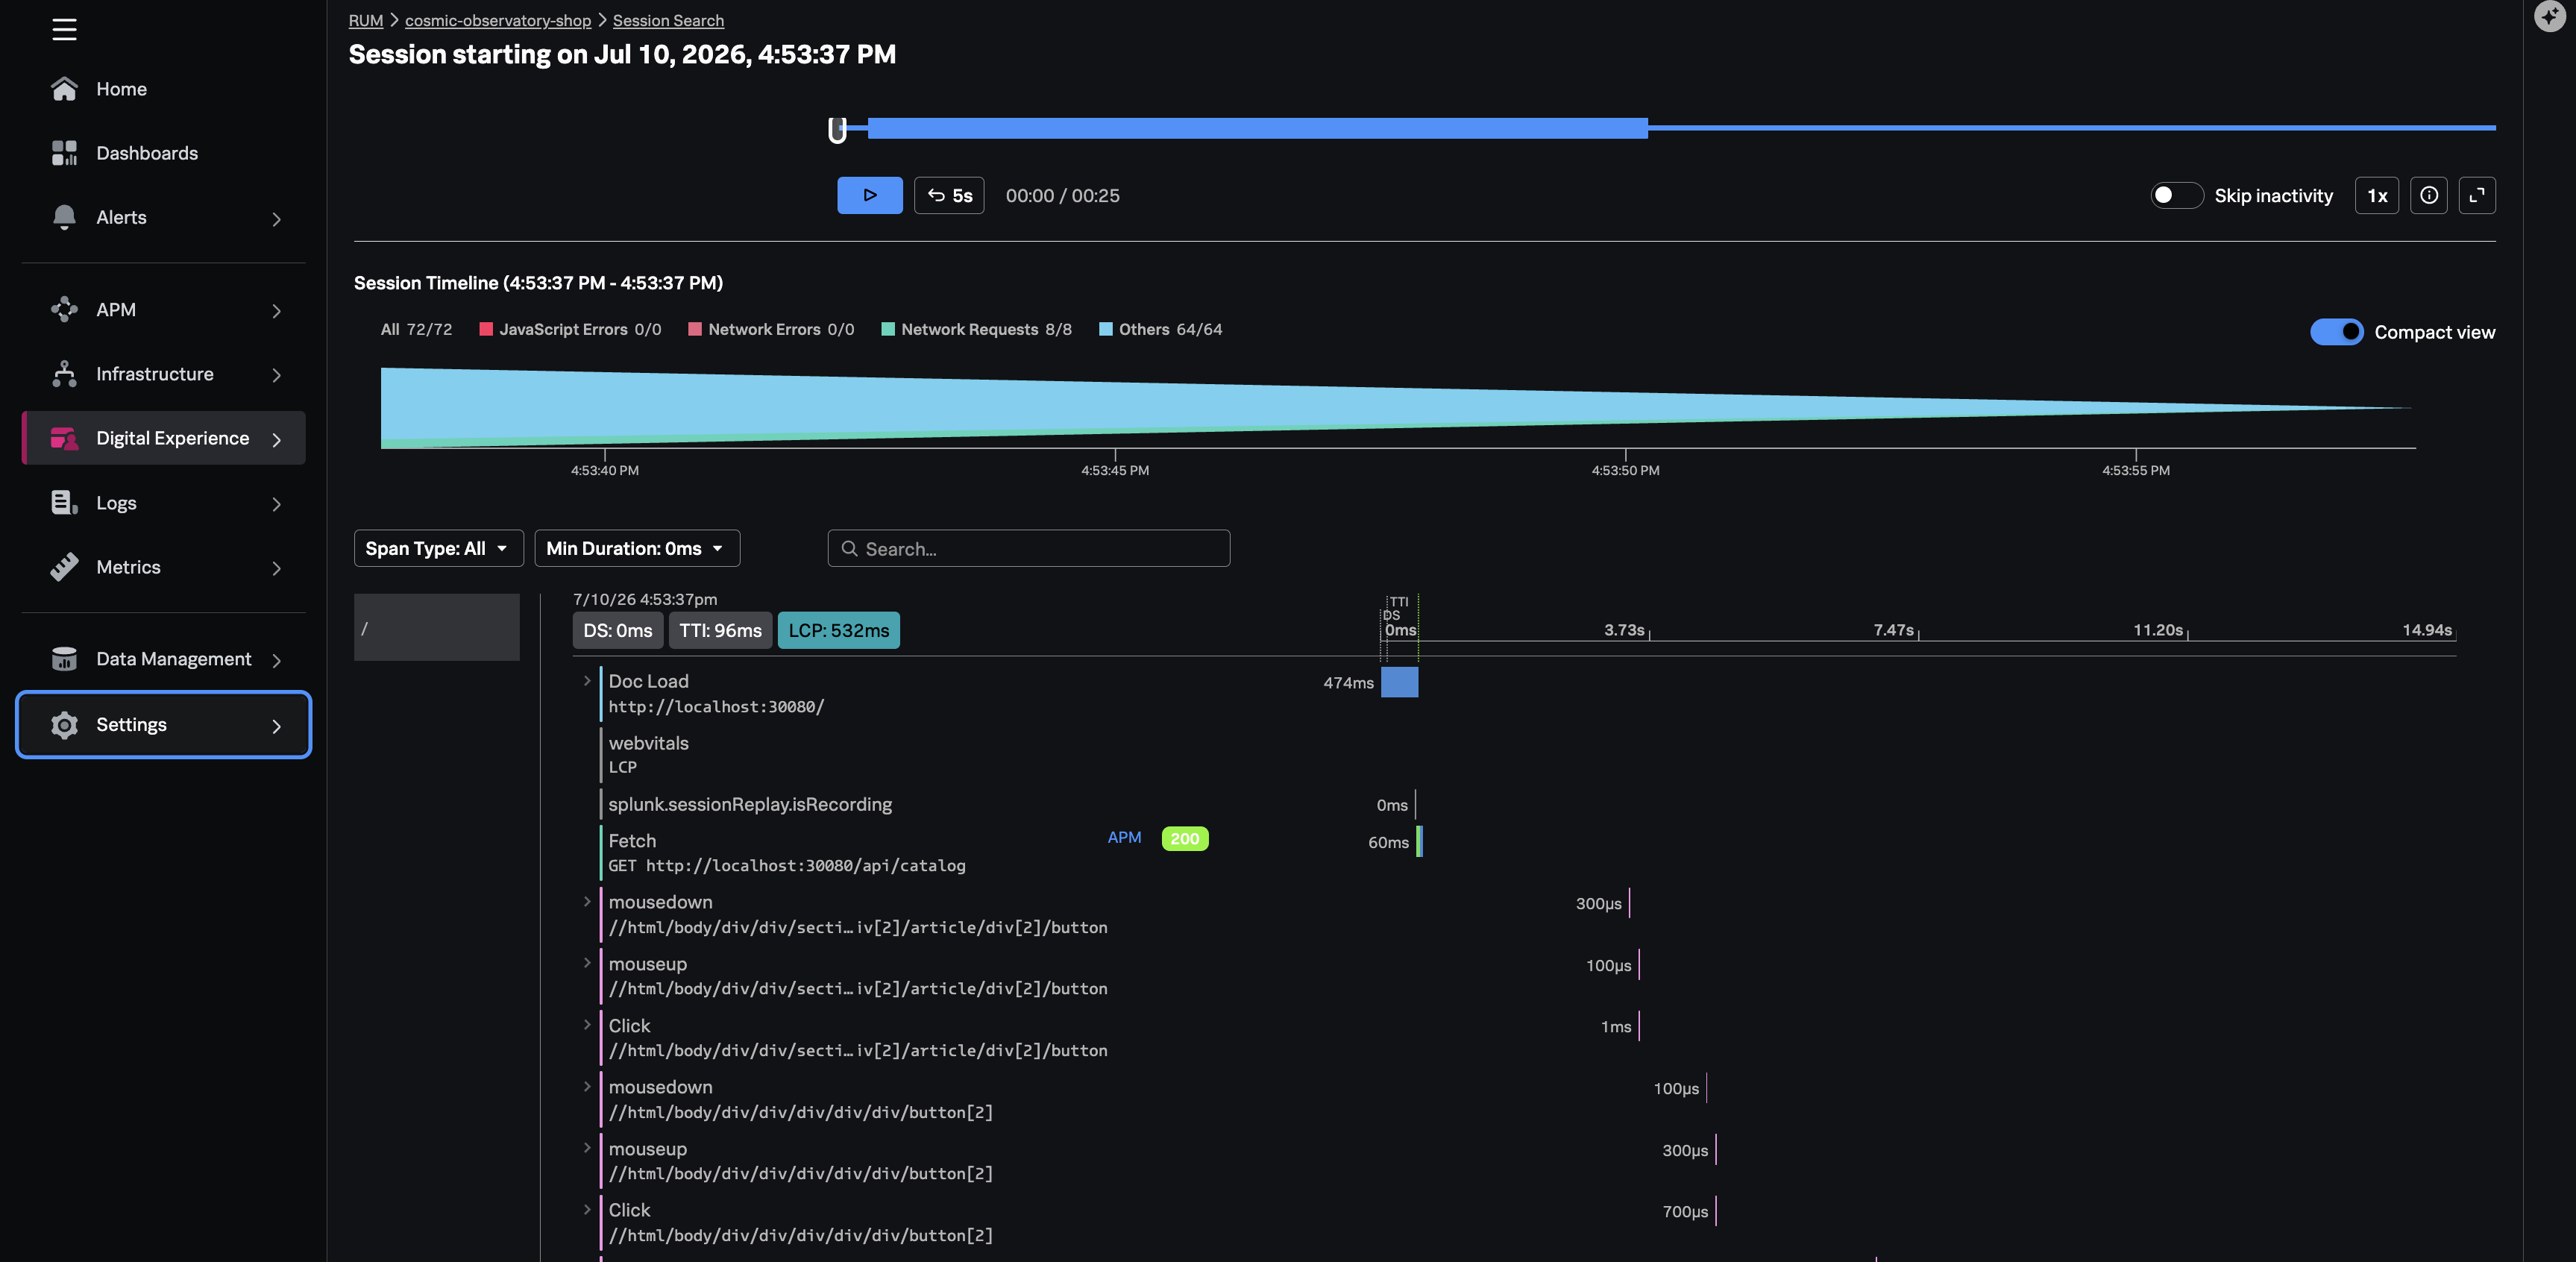This screenshot has height=1262, width=2576.
Task: Toggle Skip inactivity switch
Action: point(2177,195)
